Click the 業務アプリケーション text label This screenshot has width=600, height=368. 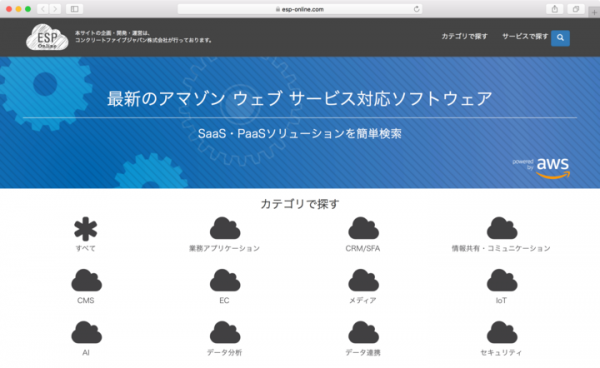[x=225, y=248]
